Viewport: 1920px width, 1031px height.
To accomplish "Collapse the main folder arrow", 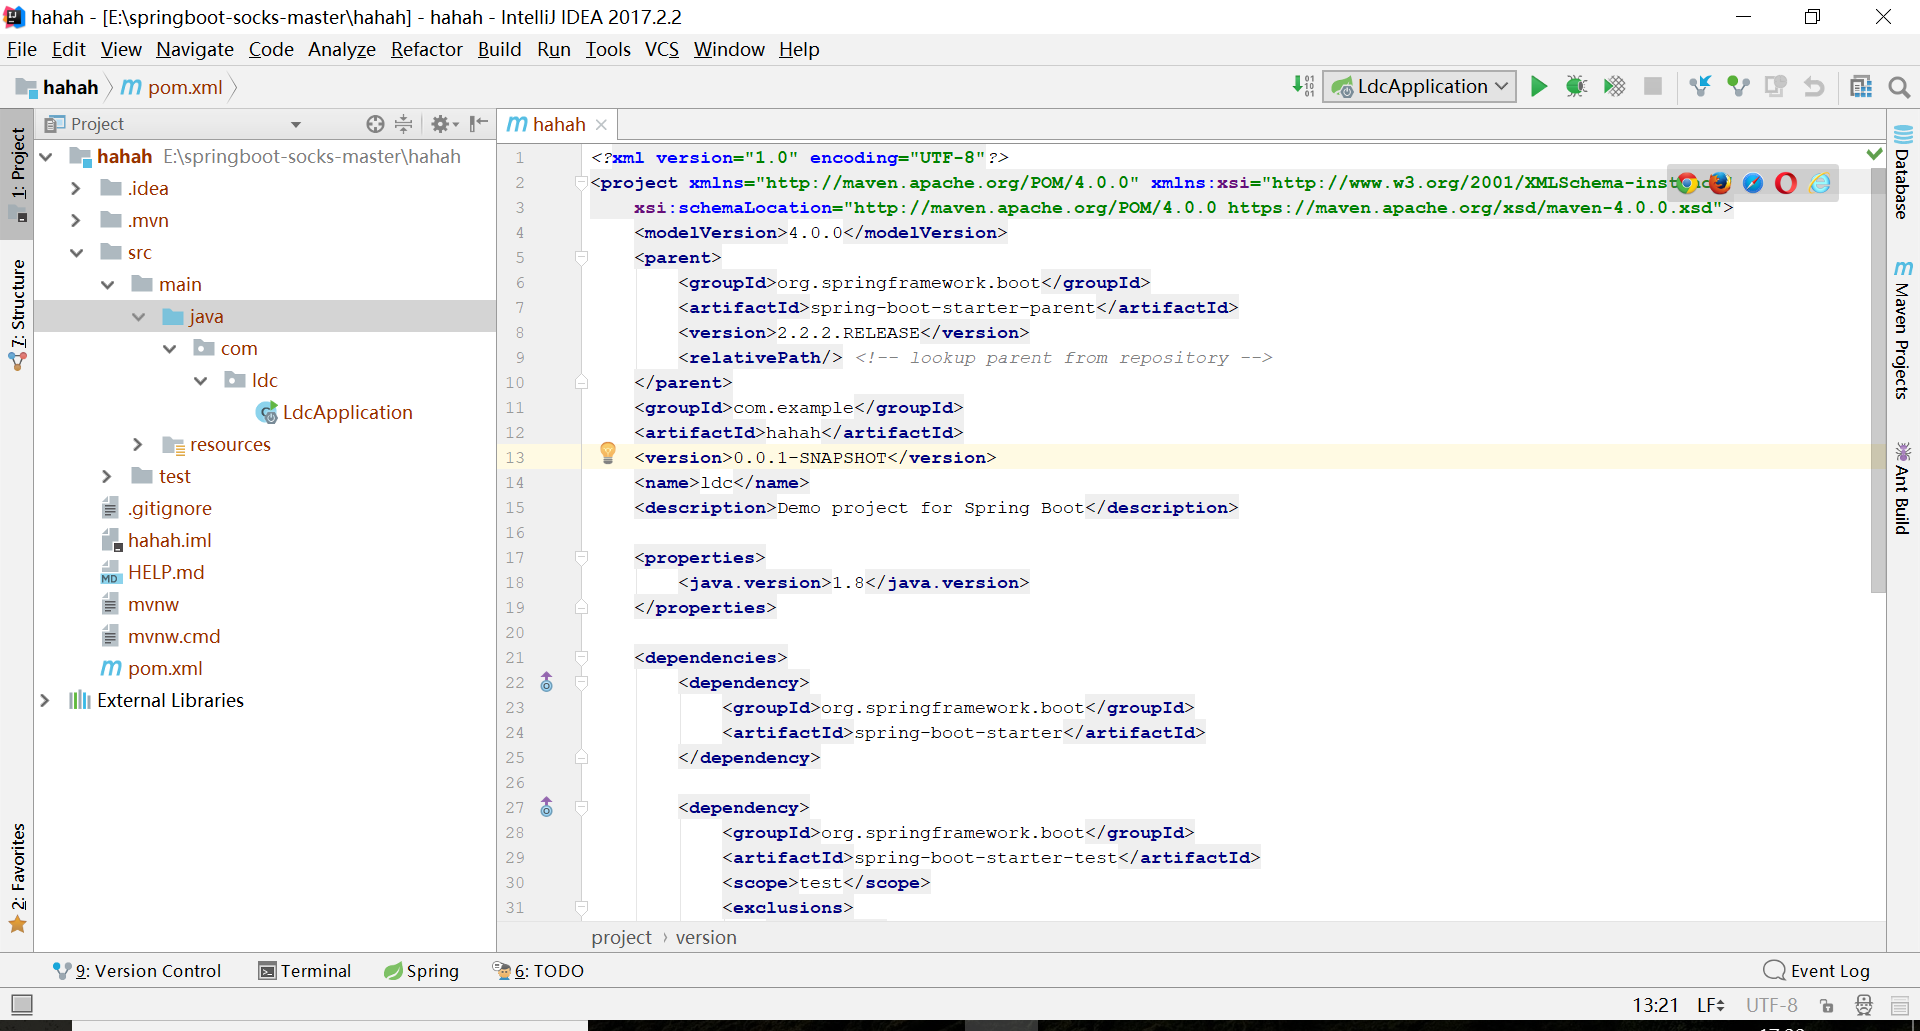I will pos(107,284).
